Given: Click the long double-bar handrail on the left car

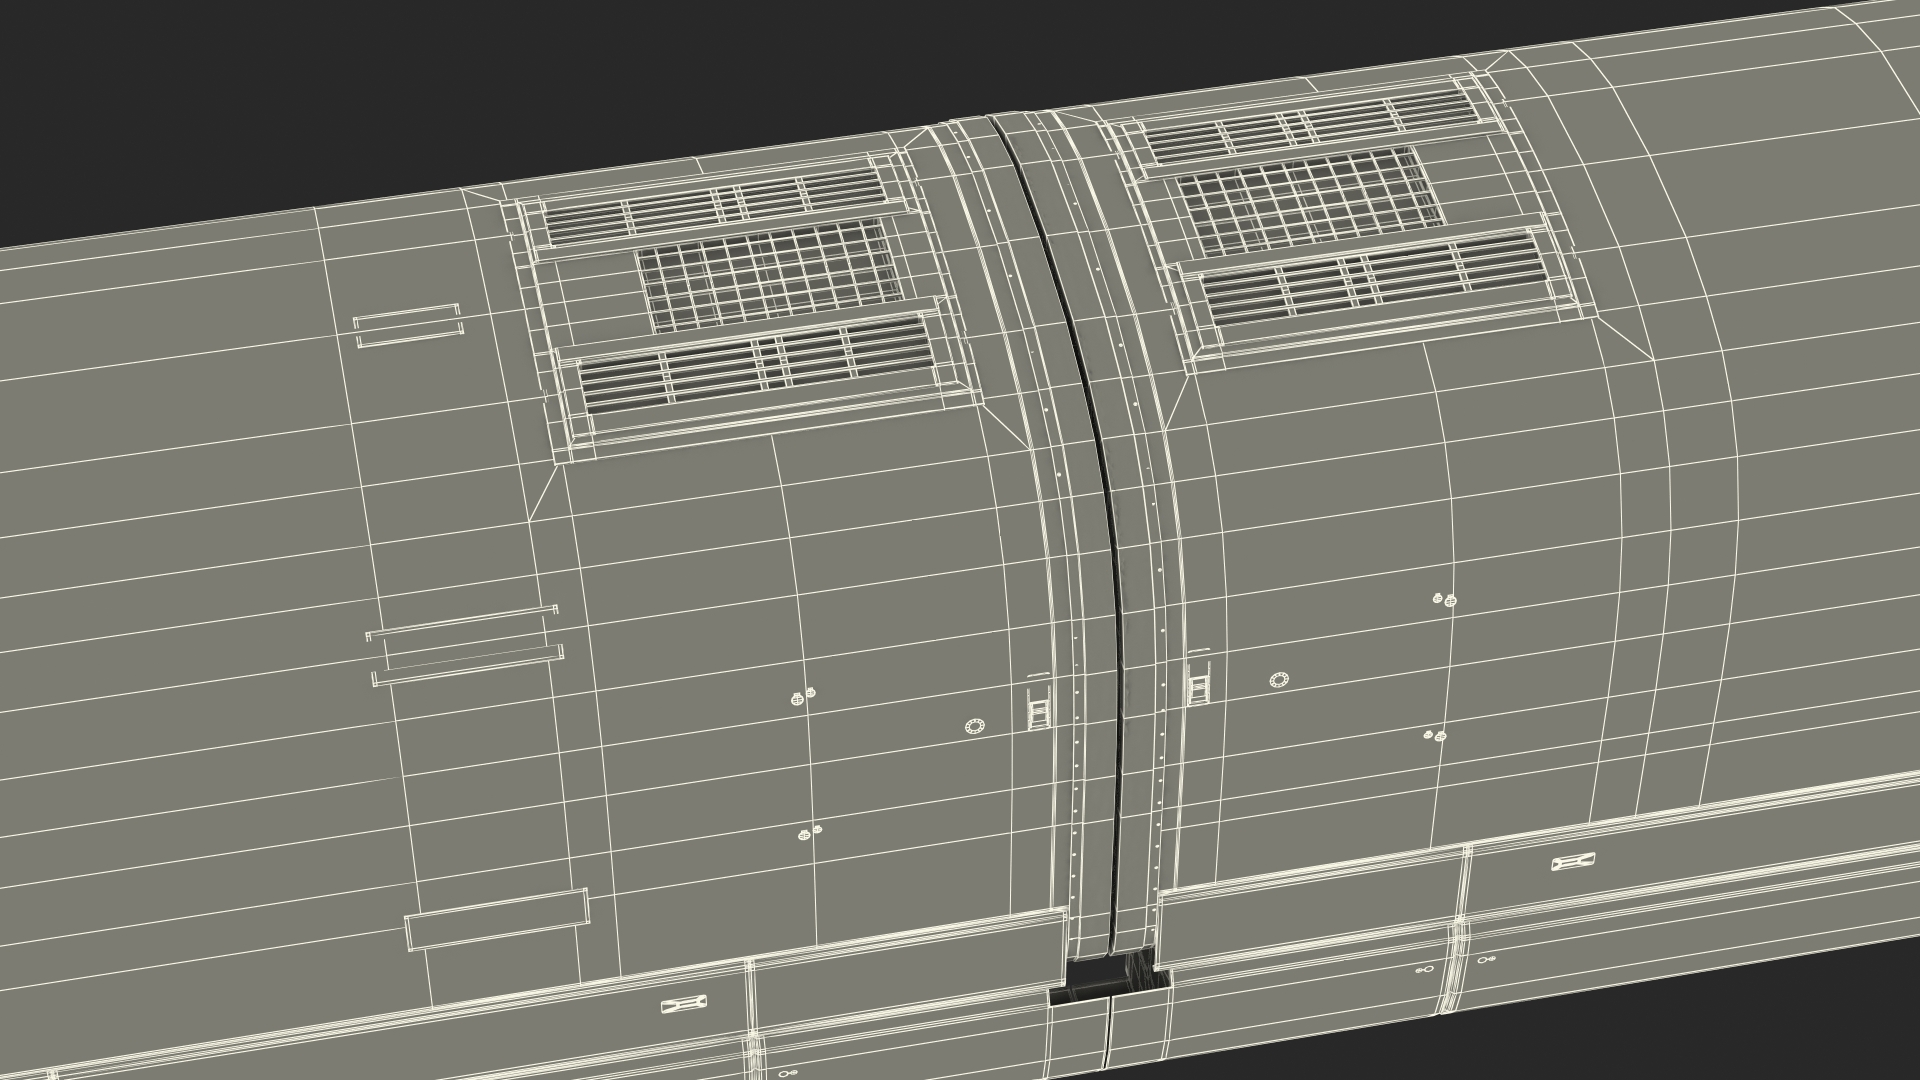Looking at the screenshot, I should [x=465, y=645].
